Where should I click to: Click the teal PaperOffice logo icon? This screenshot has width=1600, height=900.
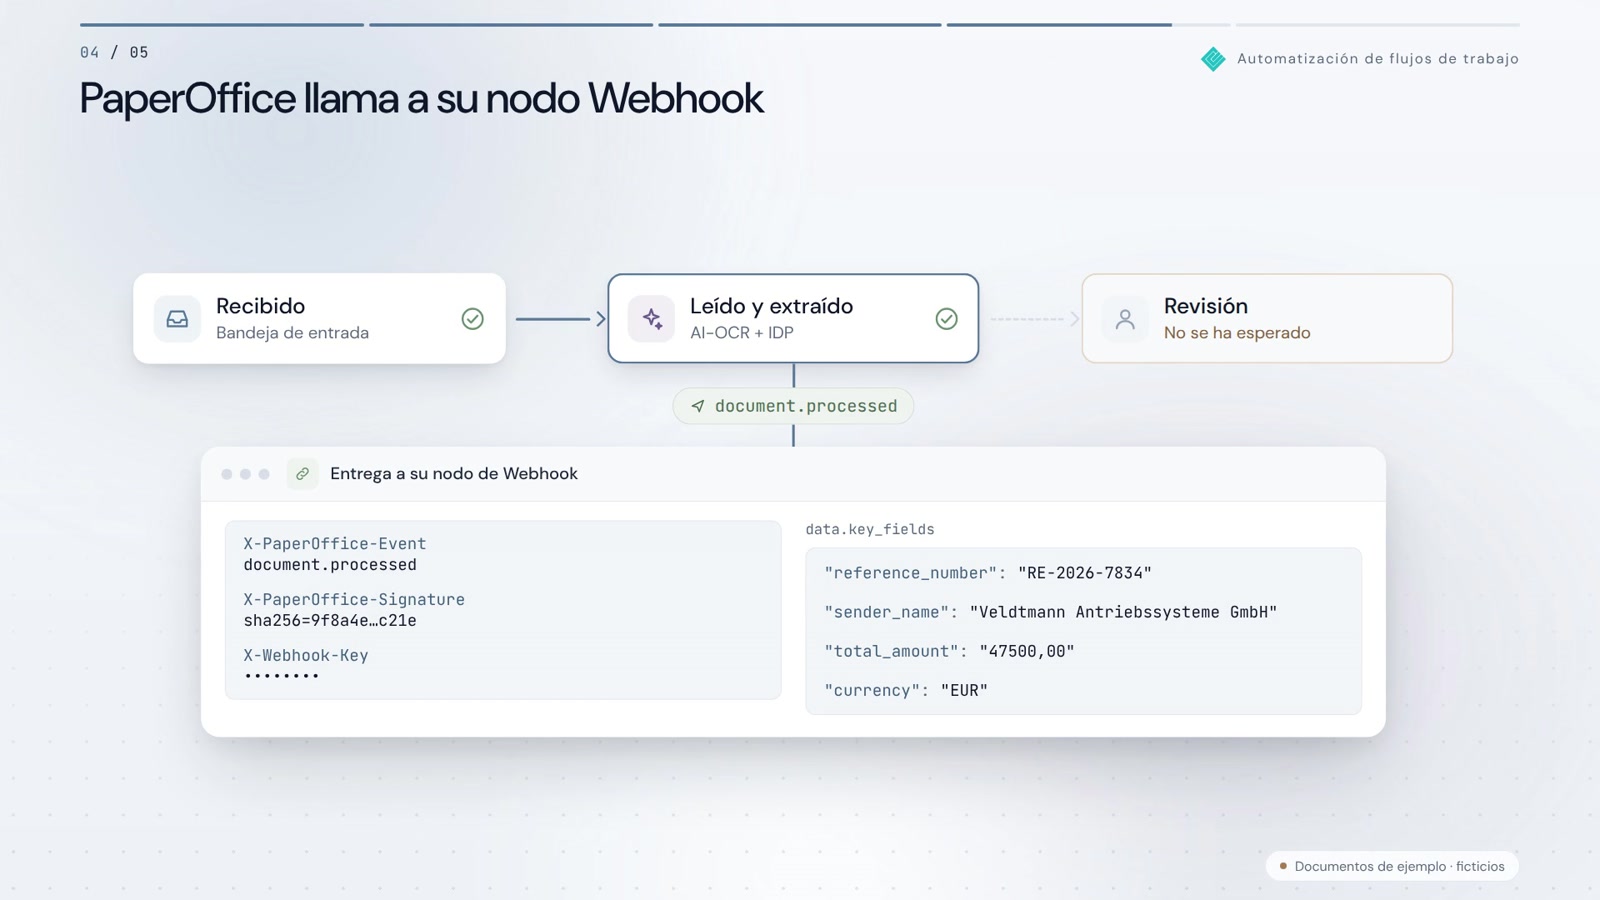pos(1213,59)
